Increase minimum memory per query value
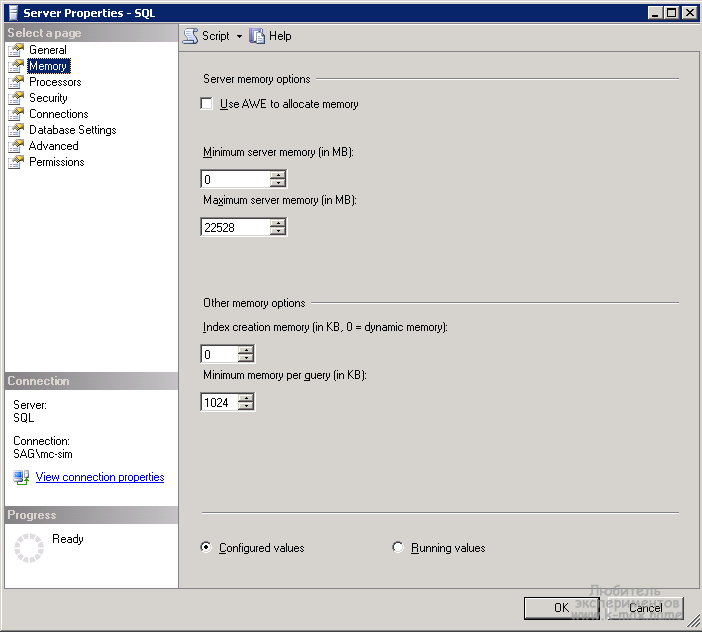This screenshot has width=702, height=632. click(246, 398)
